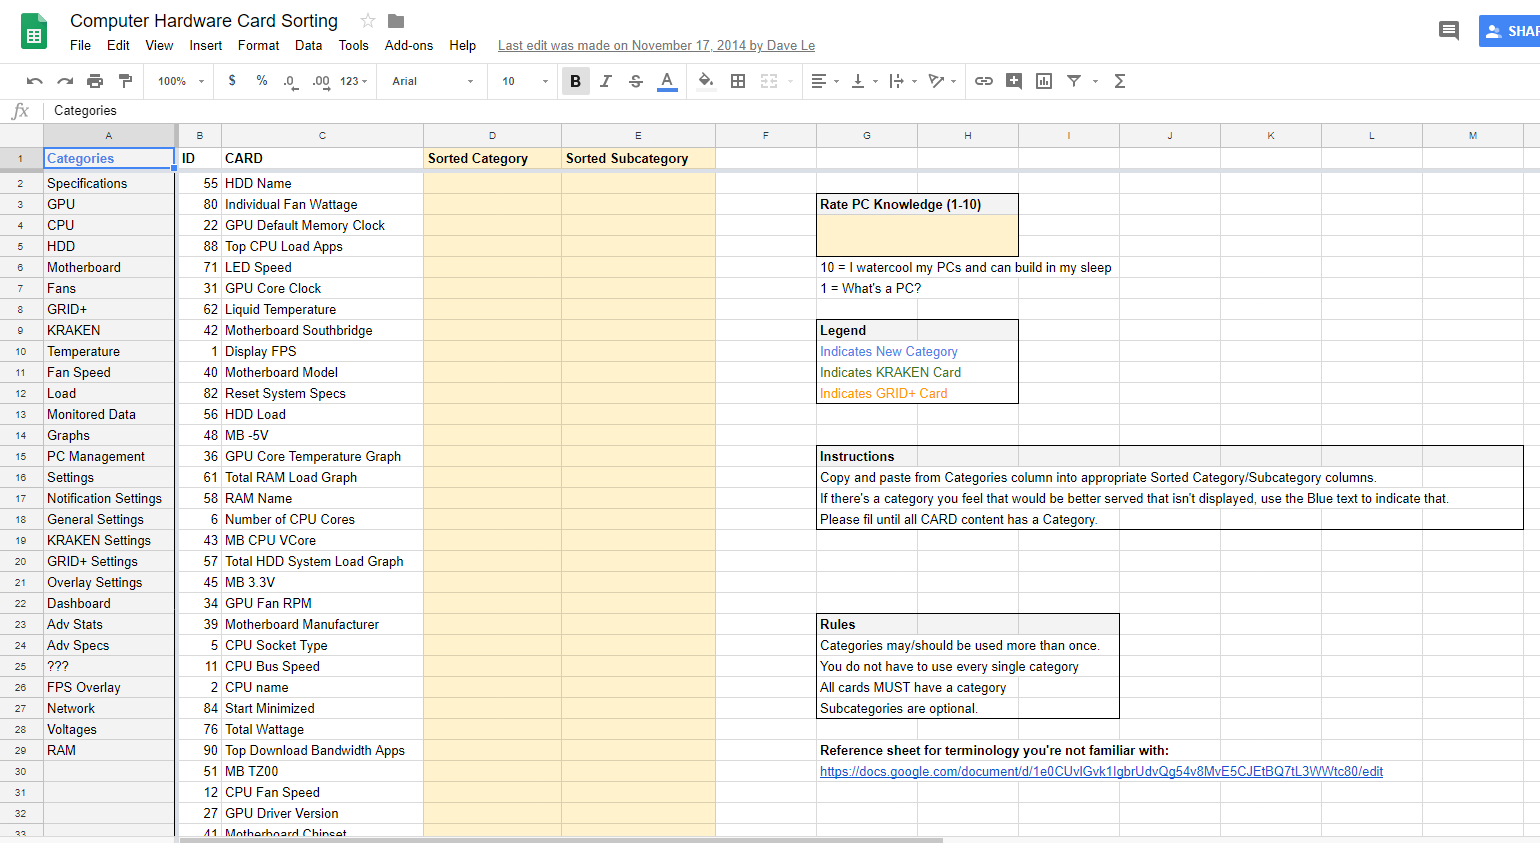Screen dimensions: 1540x843
Task: Click the Rate PC Knowledge answer cell
Action: tap(917, 235)
